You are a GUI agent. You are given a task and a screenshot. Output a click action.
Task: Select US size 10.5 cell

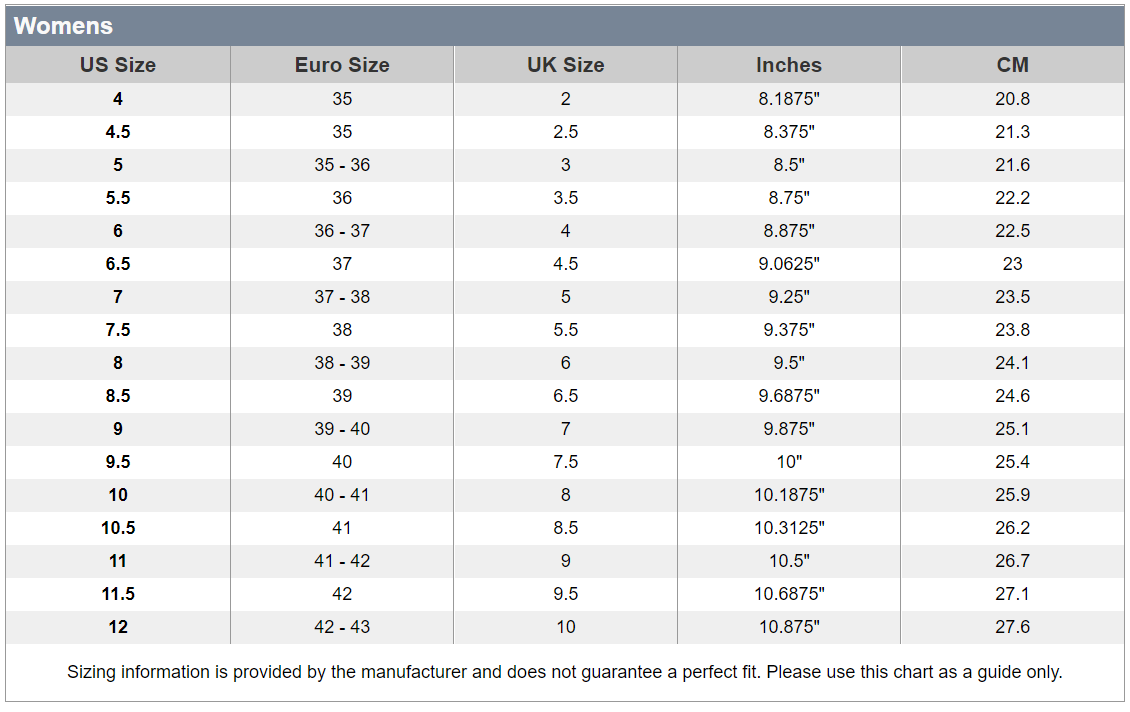[x=118, y=528]
